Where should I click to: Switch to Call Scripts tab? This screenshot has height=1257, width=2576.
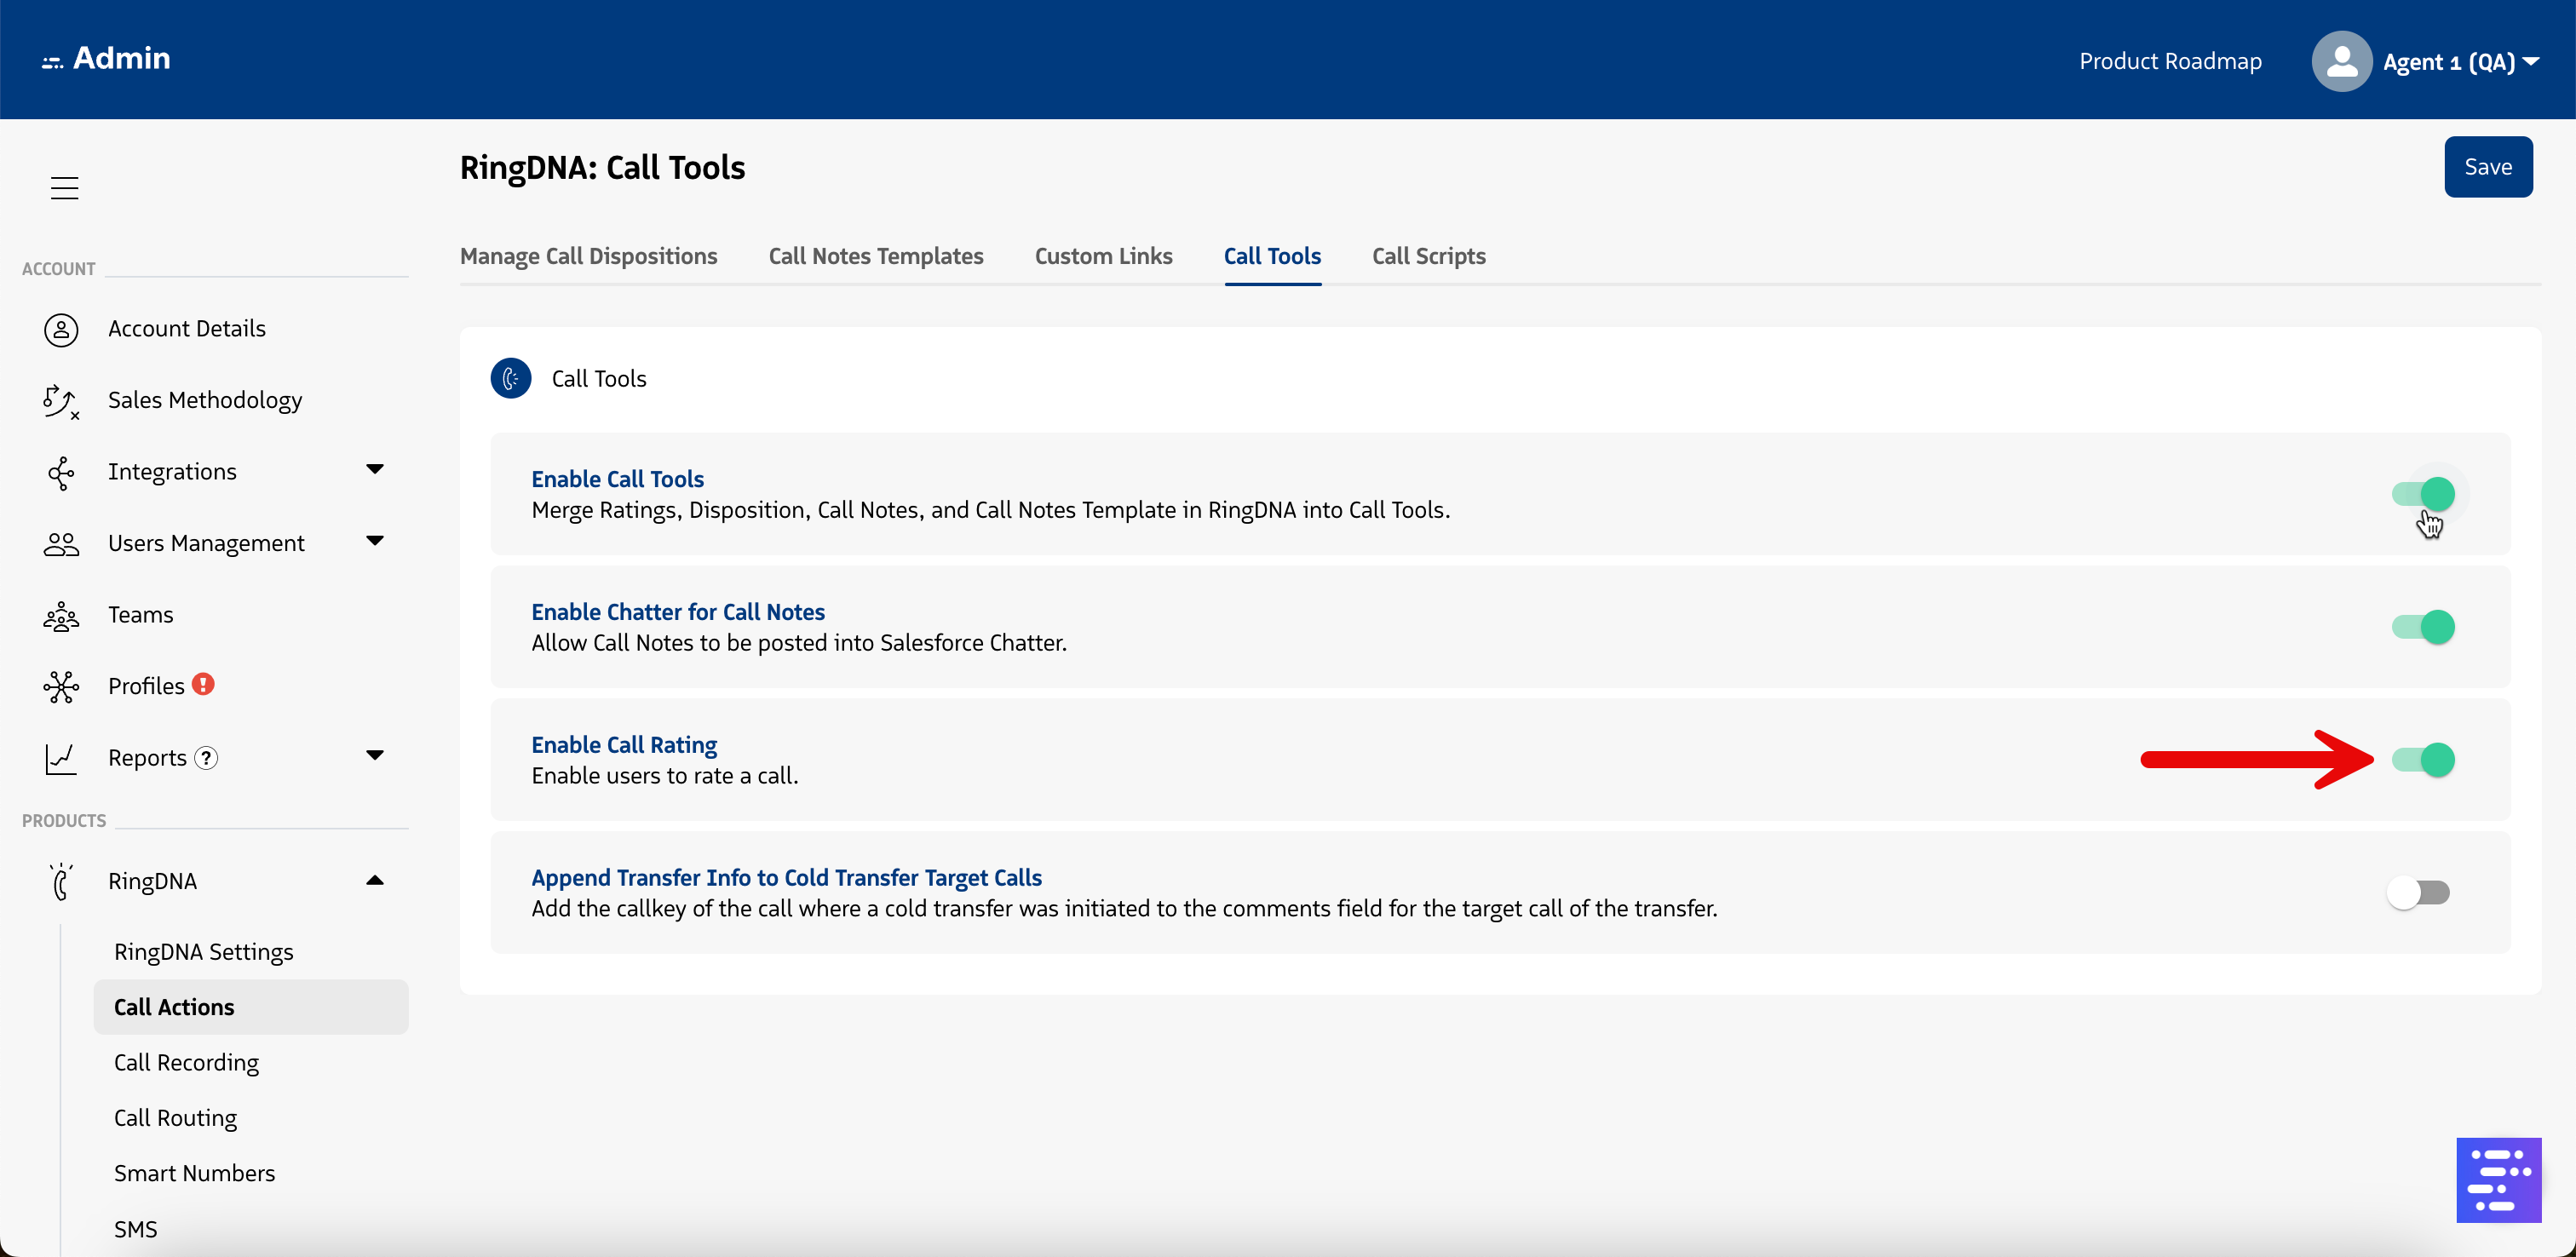click(x=1428, y=257)
